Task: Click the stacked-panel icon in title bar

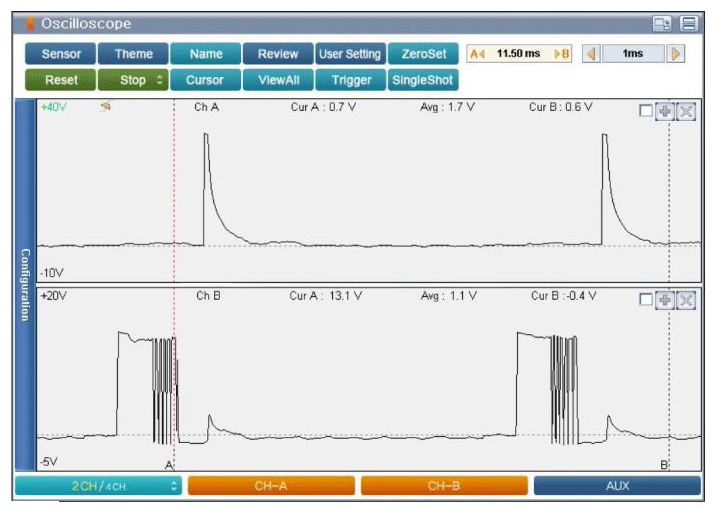Action: (688, 24)
